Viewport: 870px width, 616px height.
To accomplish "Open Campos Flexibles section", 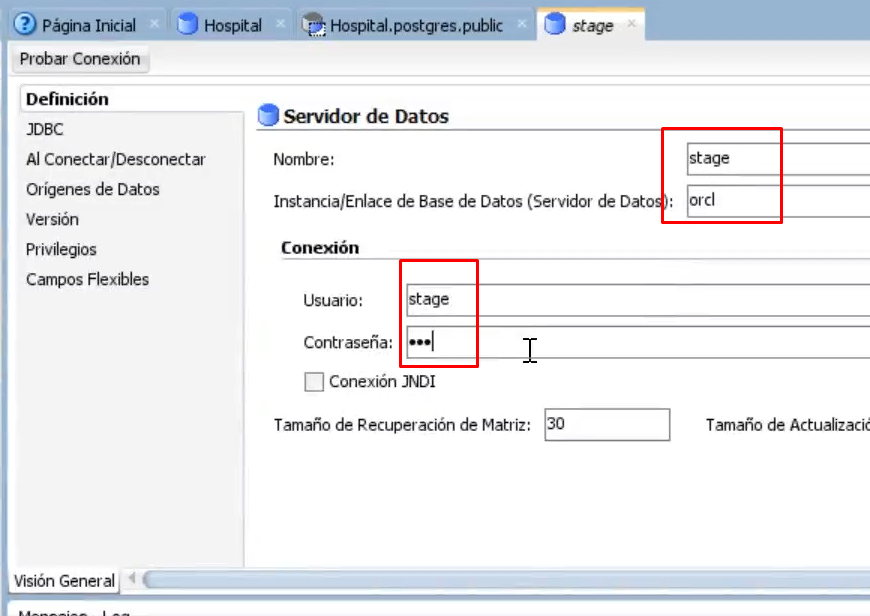I will point(87,279).
